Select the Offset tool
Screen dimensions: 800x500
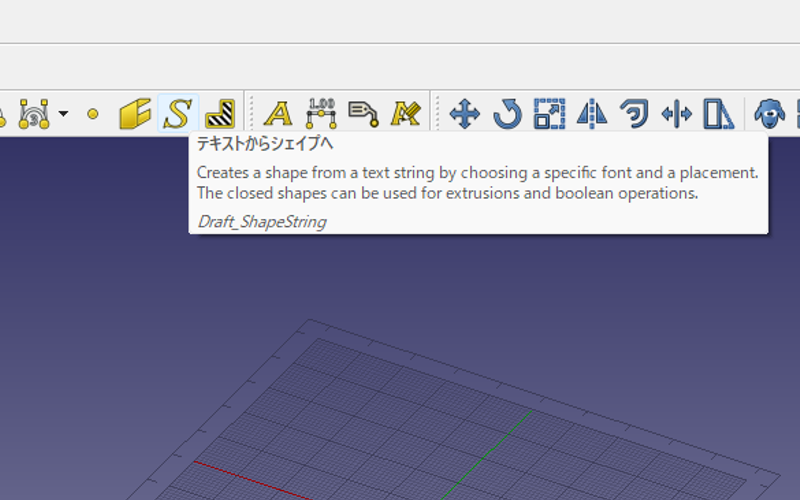(x=634, y=114)
